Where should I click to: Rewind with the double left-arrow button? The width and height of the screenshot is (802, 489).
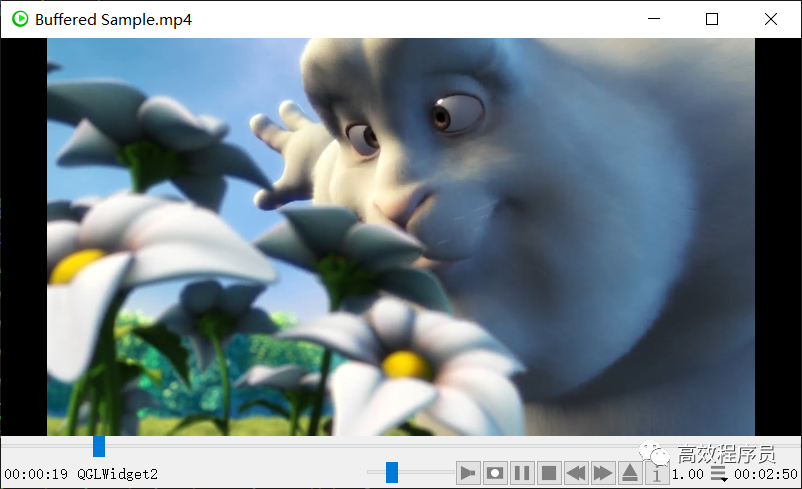[x=576, y=473]
